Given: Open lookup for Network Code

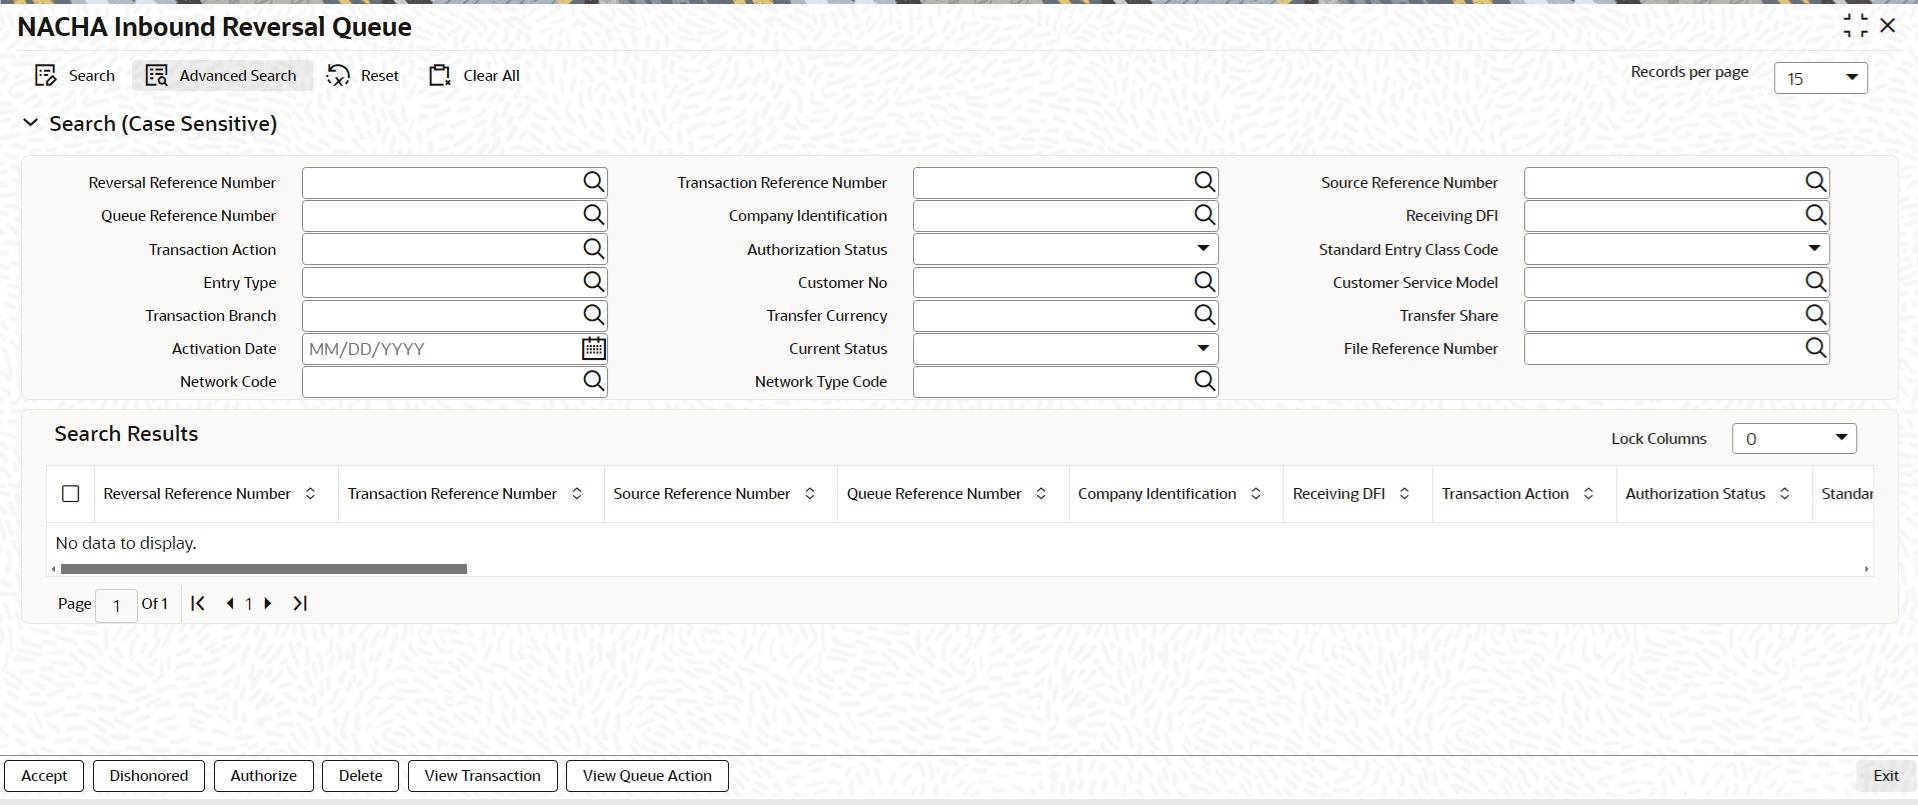Looking at the screenshot, I should click(x=594, y=381).
